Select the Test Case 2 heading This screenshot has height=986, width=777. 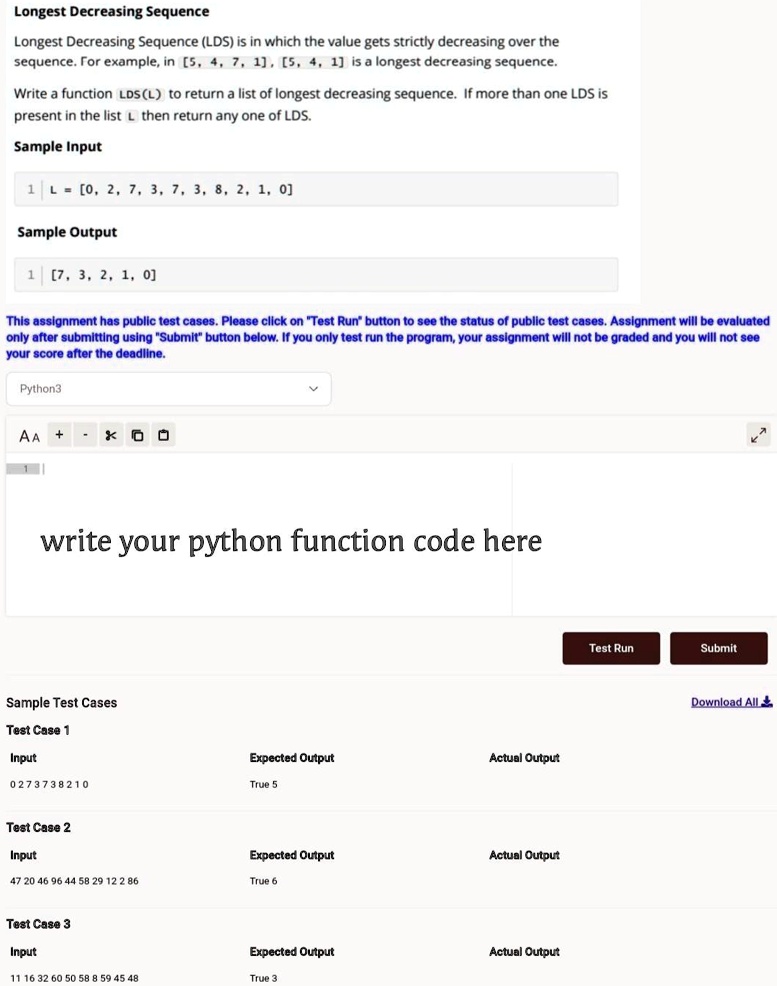[x=38, y=828]
